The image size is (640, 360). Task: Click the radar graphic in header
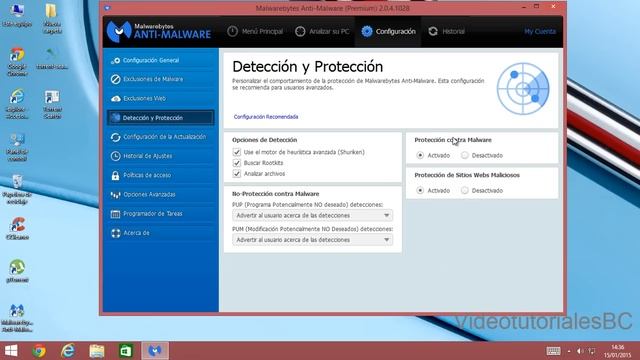(x=523, y=89)
